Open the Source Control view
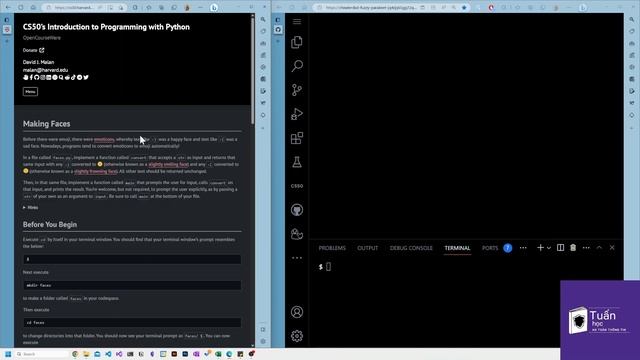 click(297, 90)
